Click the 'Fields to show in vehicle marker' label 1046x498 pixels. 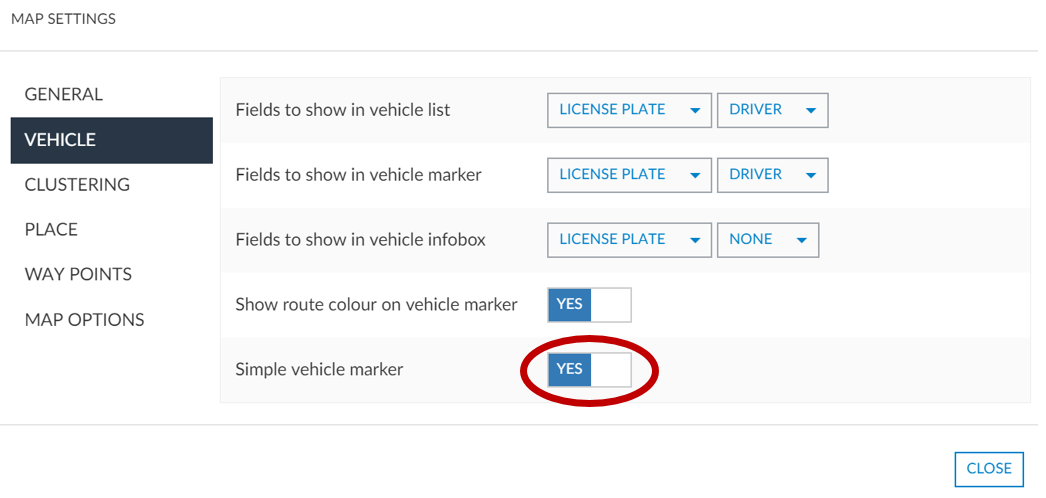pyautogui.click(x=358, y=175)
